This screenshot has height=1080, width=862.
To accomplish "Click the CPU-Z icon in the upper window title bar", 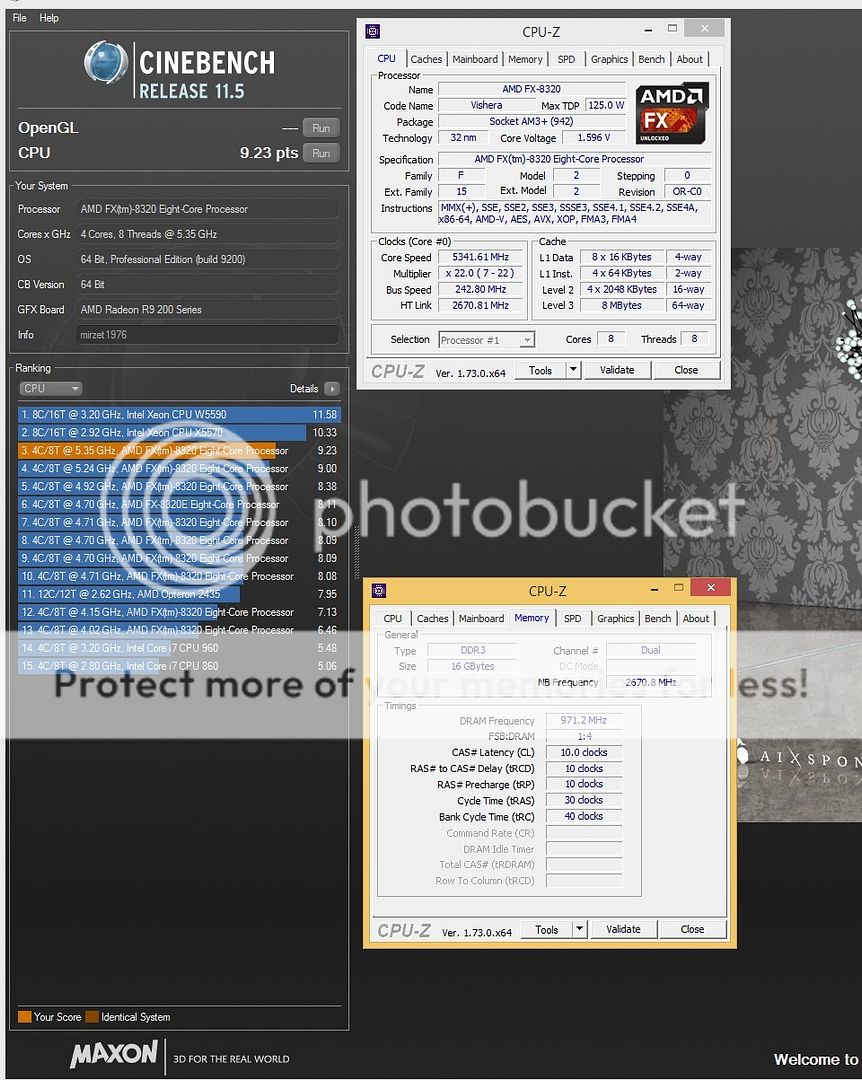I will pyautogui.click(x=373, y=31).
